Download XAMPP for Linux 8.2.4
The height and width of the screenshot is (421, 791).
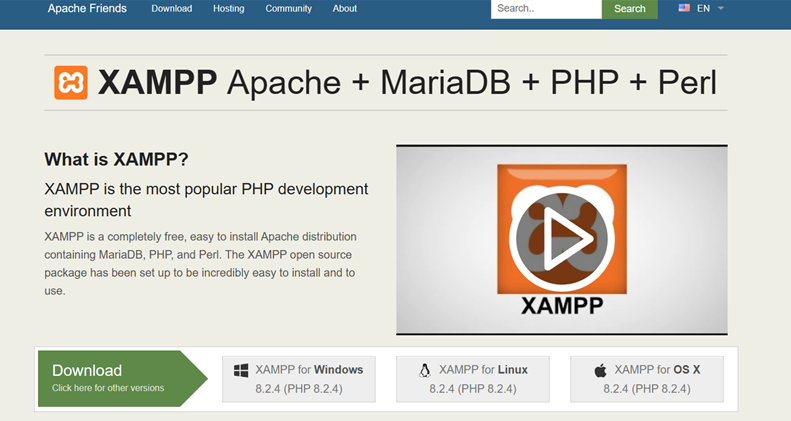473,379
